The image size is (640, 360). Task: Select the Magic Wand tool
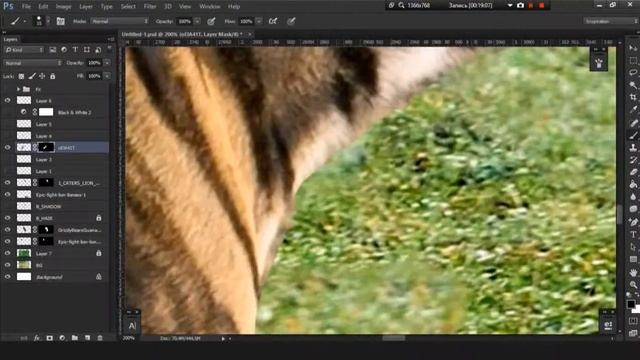[x=633, y=85]
